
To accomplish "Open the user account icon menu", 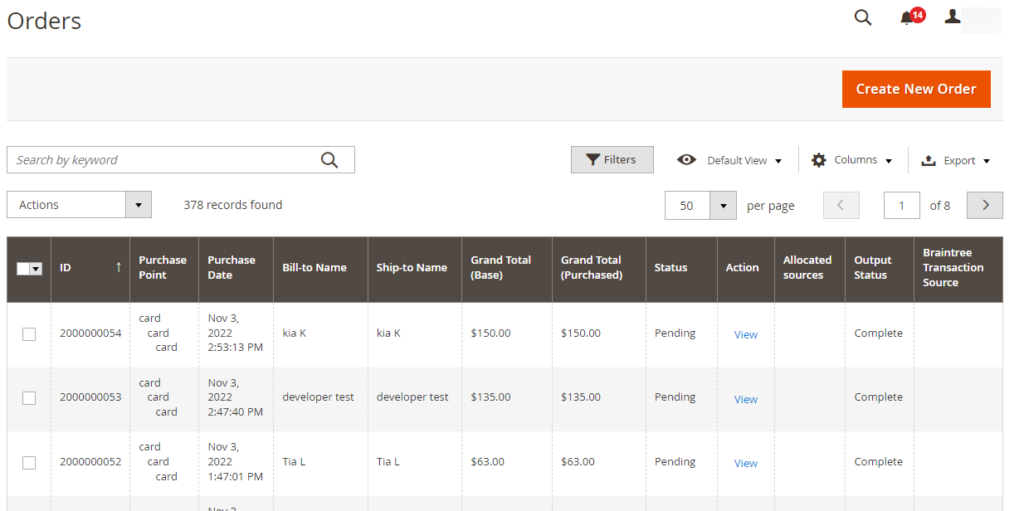I will tap(952, 17).
